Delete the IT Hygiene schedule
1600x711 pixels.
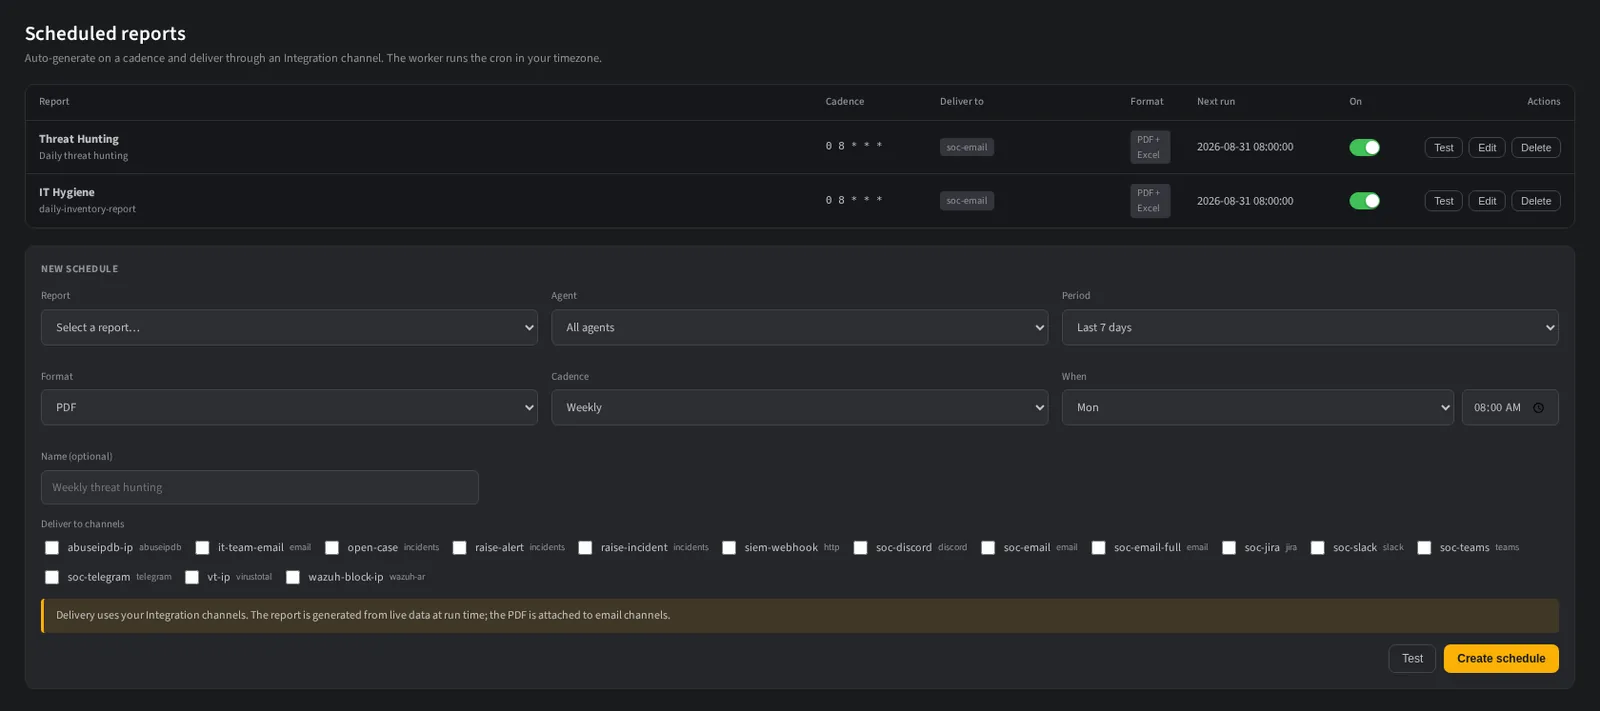pyautogui.click(x=1536, y=201)
